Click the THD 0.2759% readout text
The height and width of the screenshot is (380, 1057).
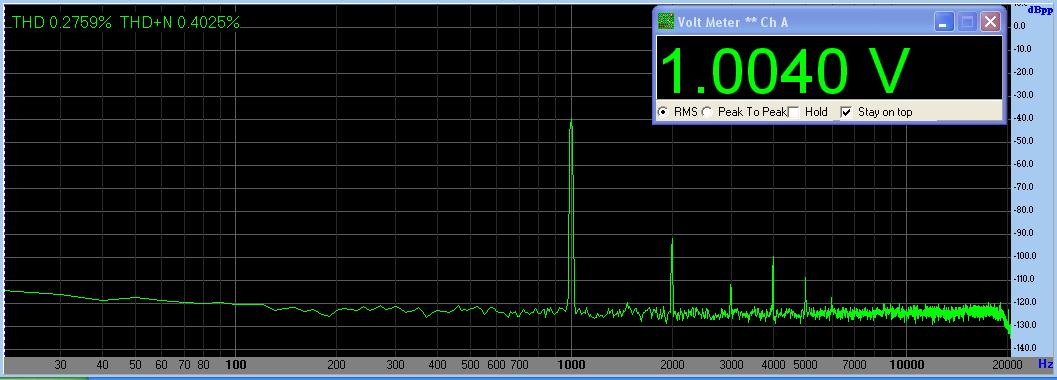61,22
